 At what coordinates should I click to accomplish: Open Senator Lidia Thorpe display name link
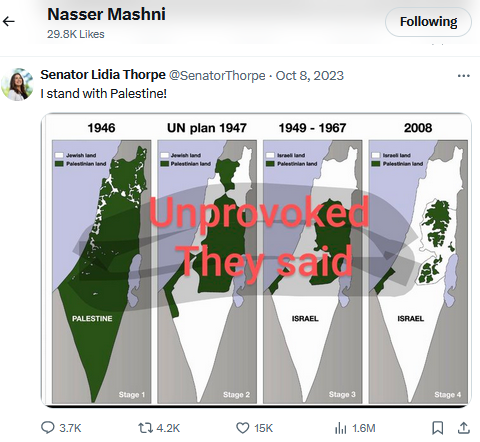click(103, 75)
